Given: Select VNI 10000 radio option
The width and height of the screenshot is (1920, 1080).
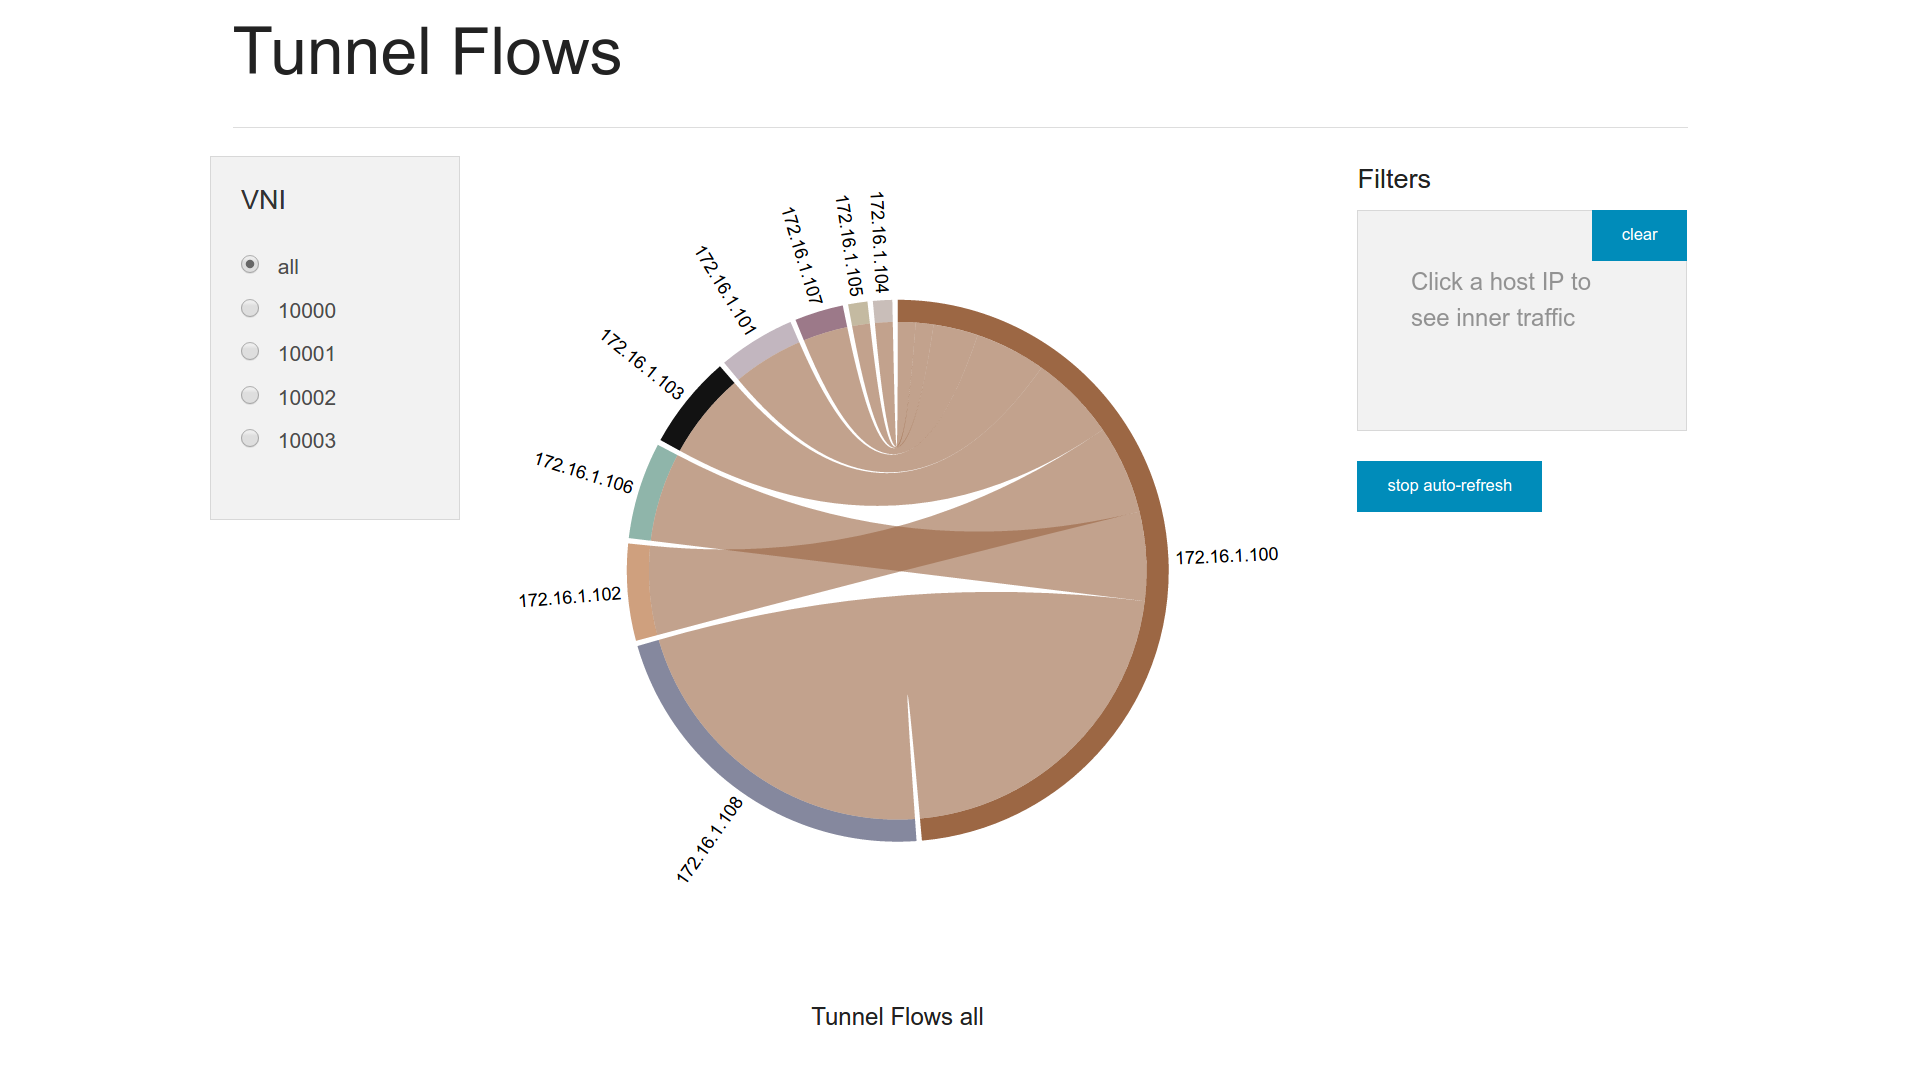Looking at the screenshot, I should (250, 309).
